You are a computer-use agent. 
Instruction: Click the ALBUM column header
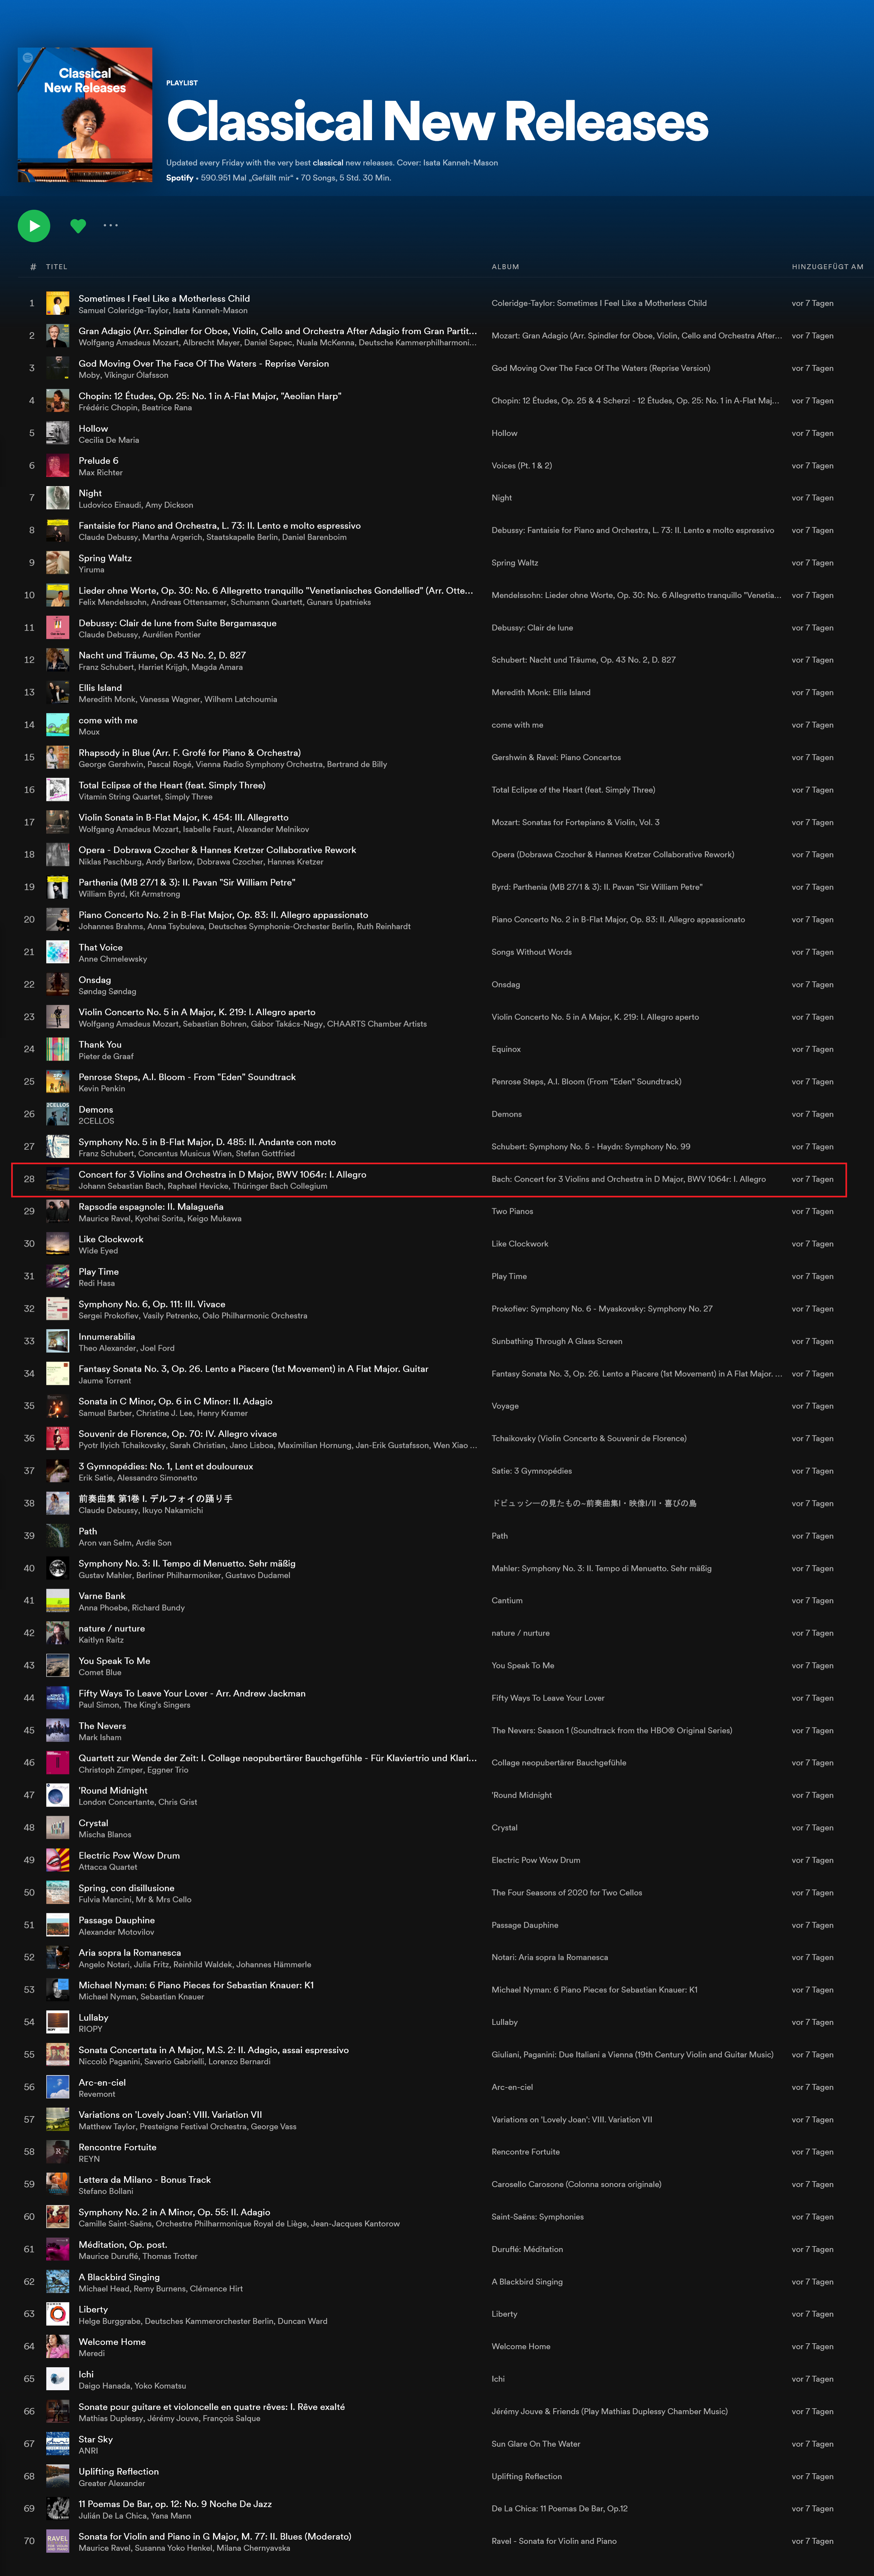pos(505,267)
